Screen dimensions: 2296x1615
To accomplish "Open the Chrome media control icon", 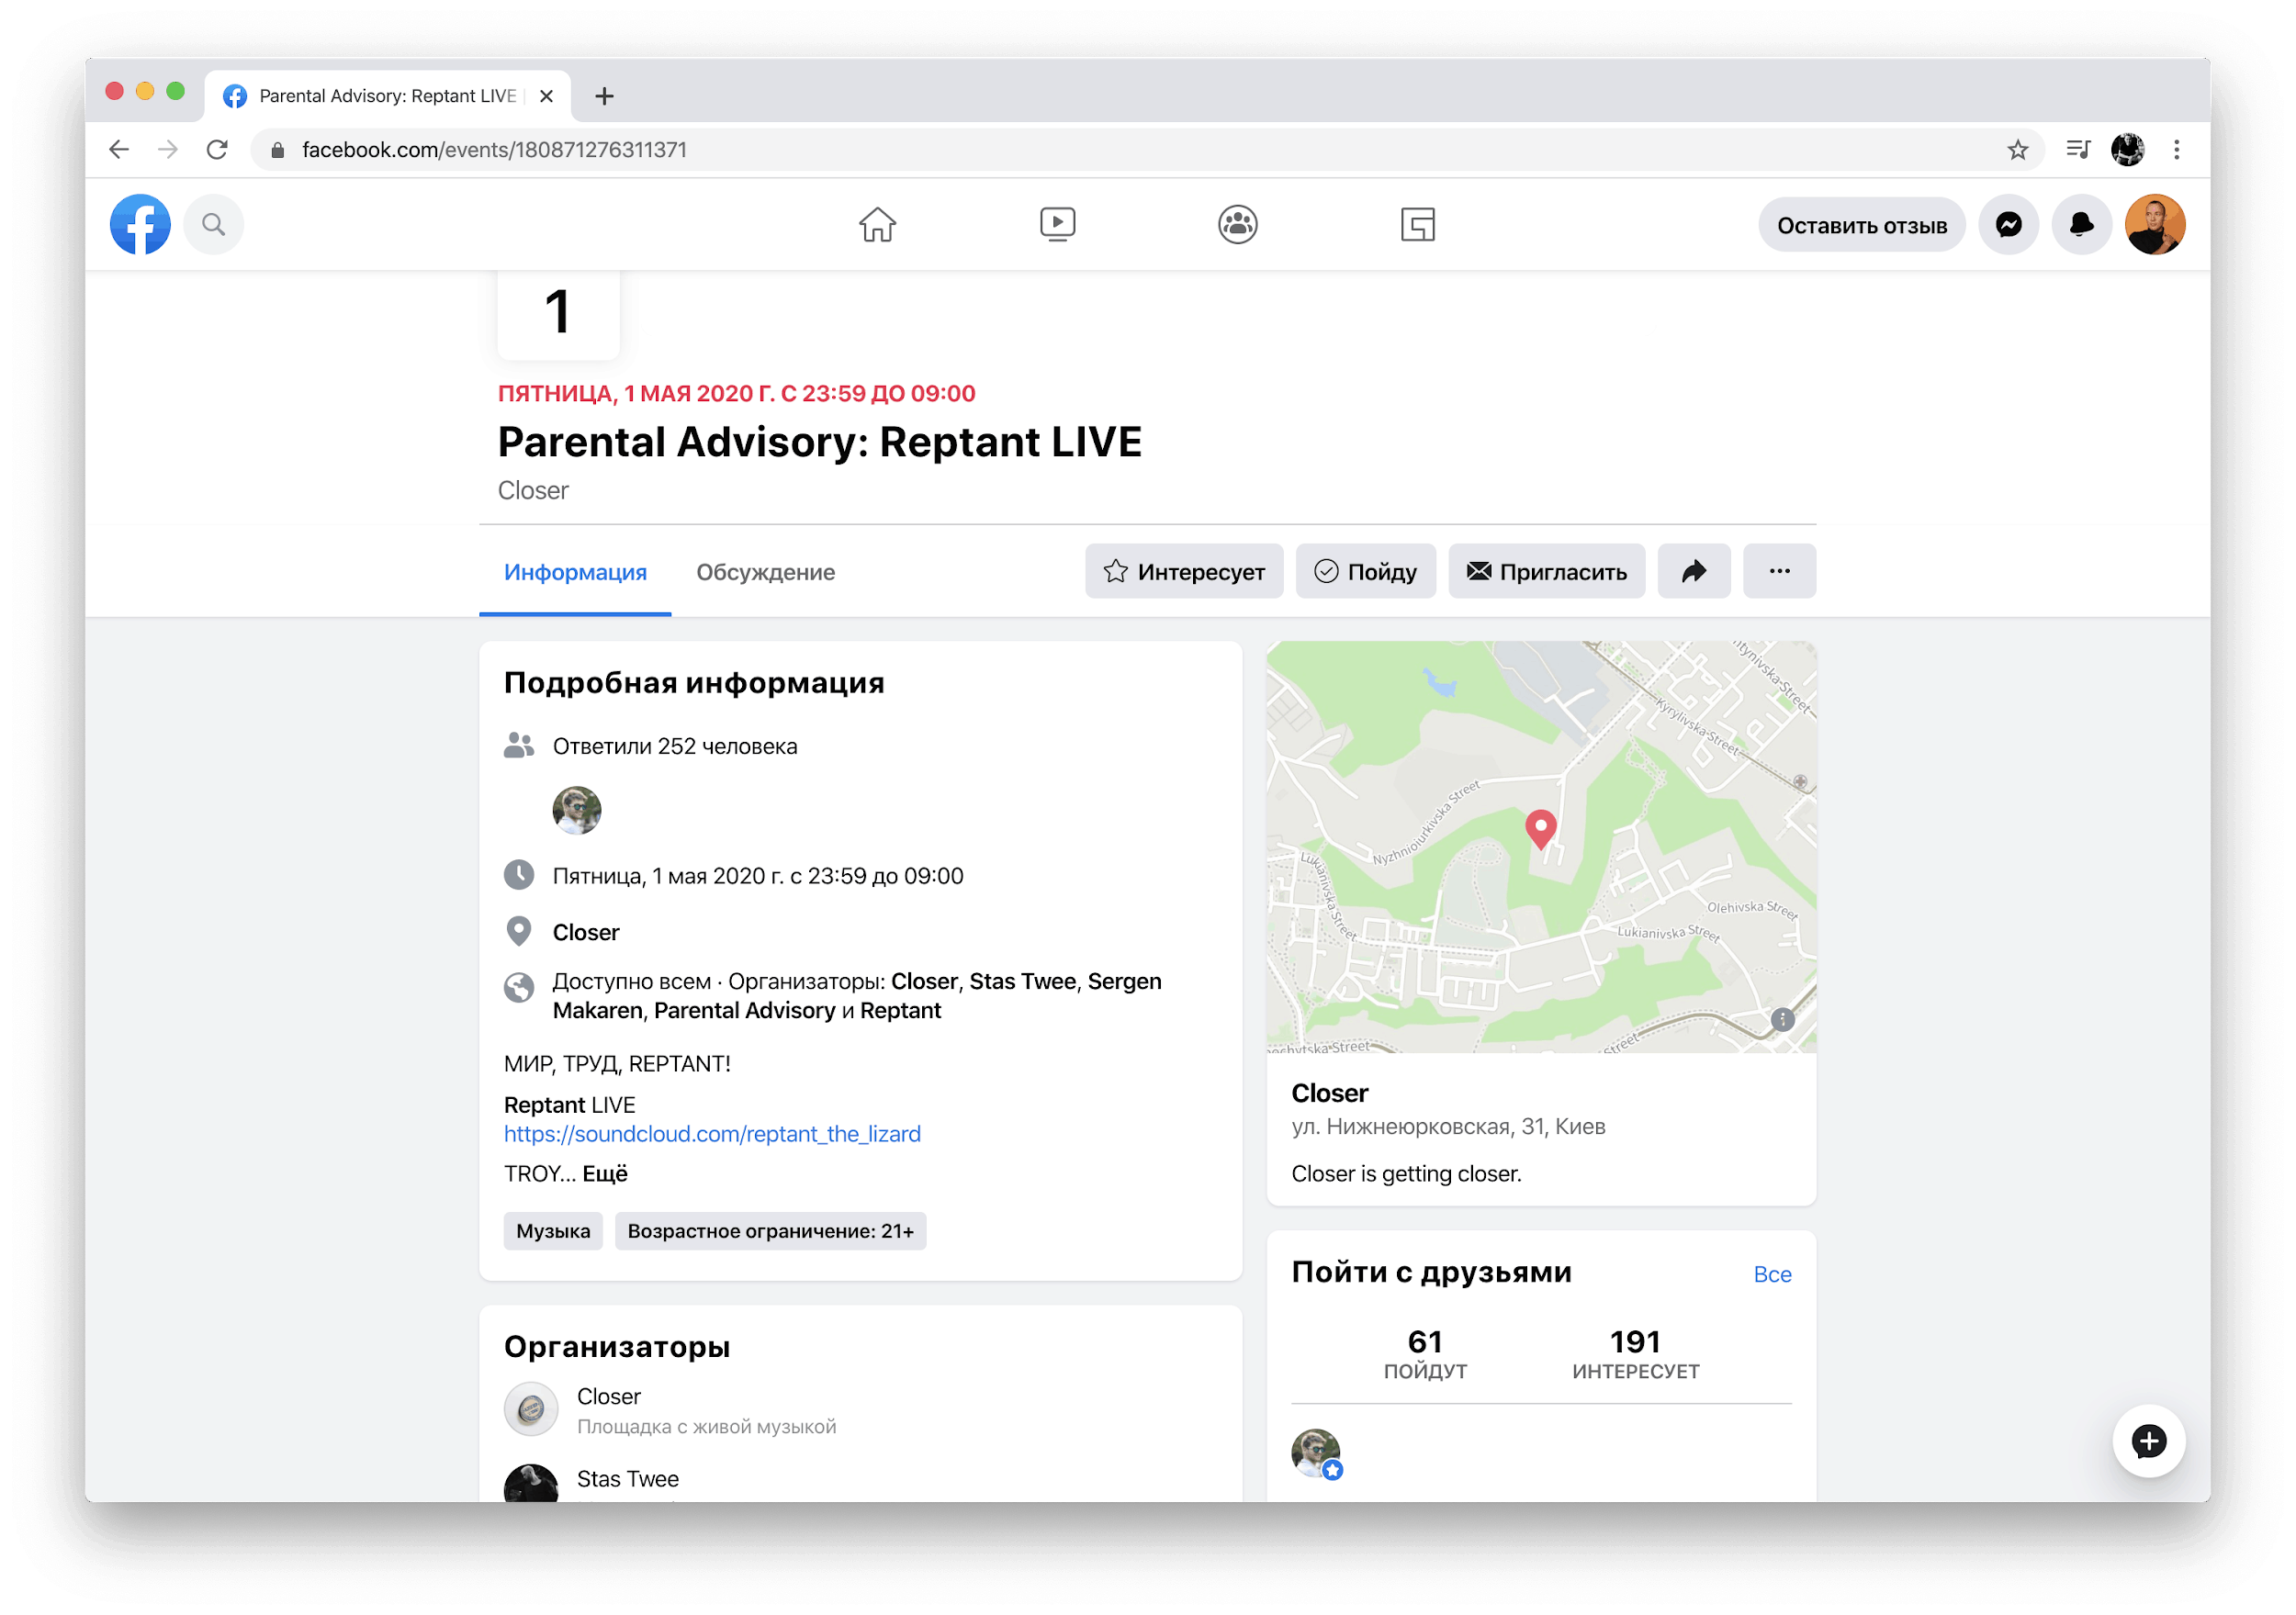I will point(2077,150).
